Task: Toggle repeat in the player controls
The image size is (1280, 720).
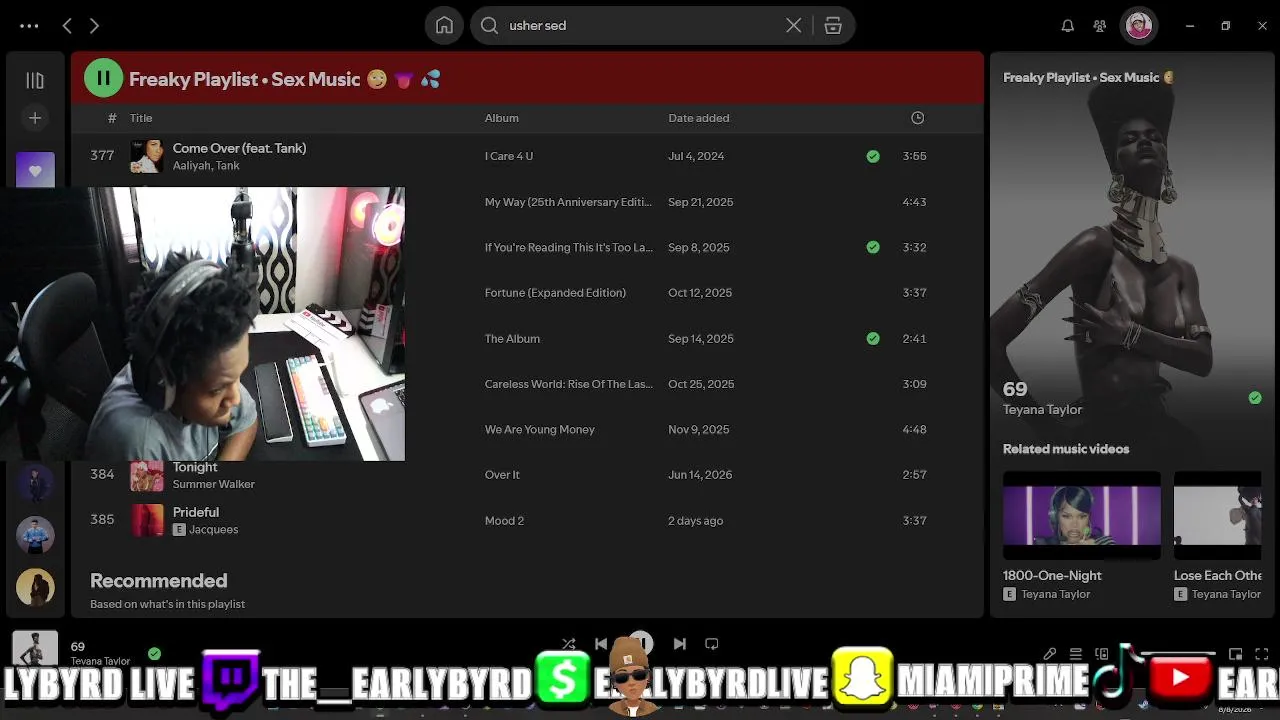Action: pos(712,644)
